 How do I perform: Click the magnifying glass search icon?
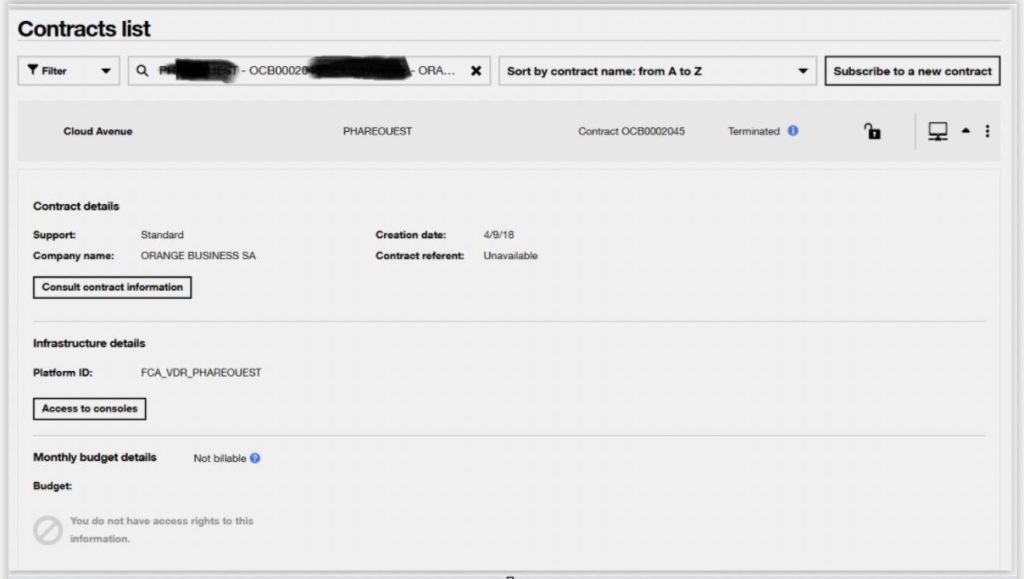click(x=142, y=71)
